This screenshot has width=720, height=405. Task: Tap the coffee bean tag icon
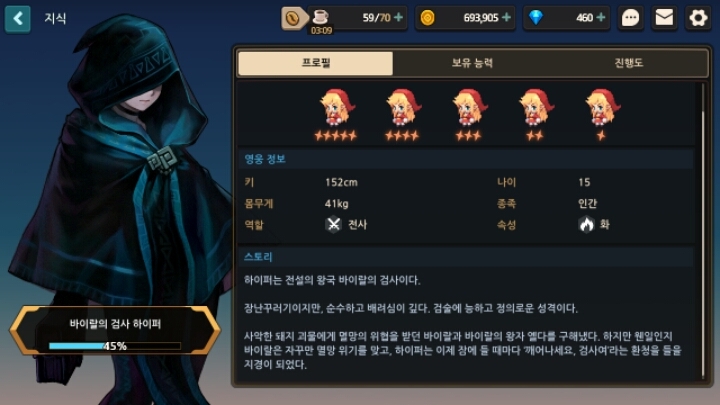coord(293,18)
